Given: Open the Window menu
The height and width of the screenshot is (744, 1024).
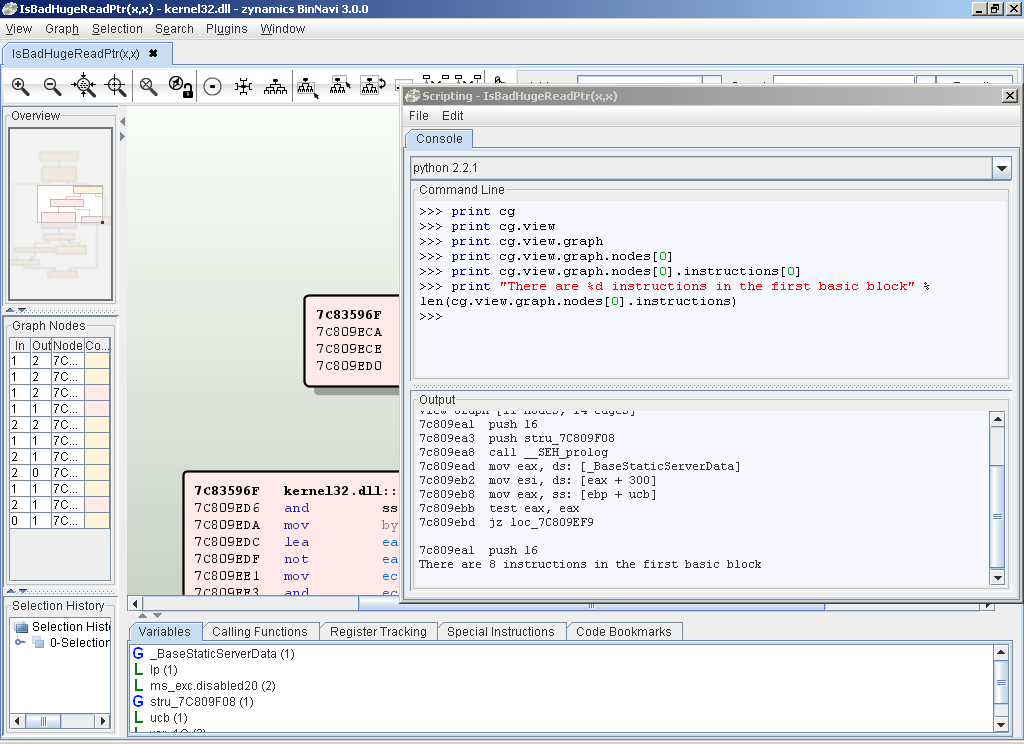Looking at the screenshot, I should (x=283, y=29).
